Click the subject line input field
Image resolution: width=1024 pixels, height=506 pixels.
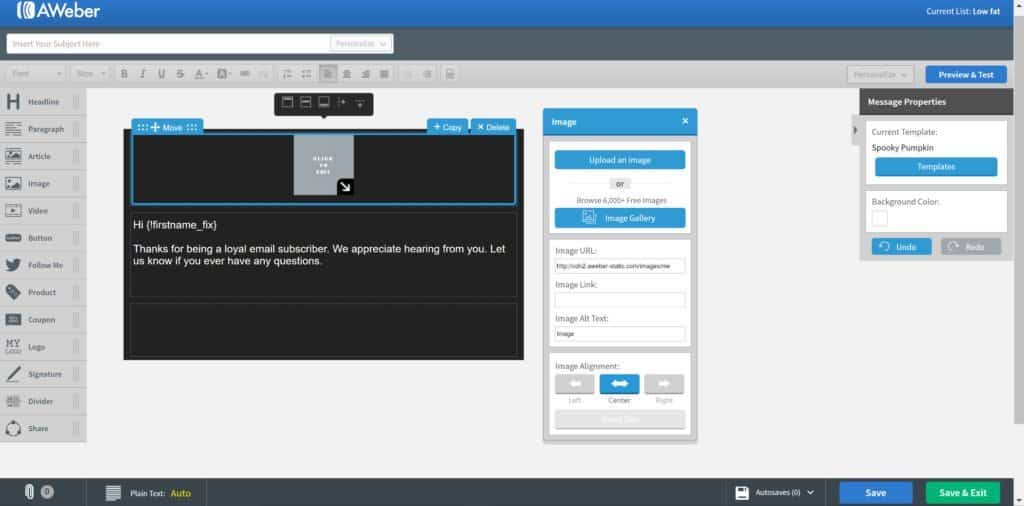[x=168, y=44]
